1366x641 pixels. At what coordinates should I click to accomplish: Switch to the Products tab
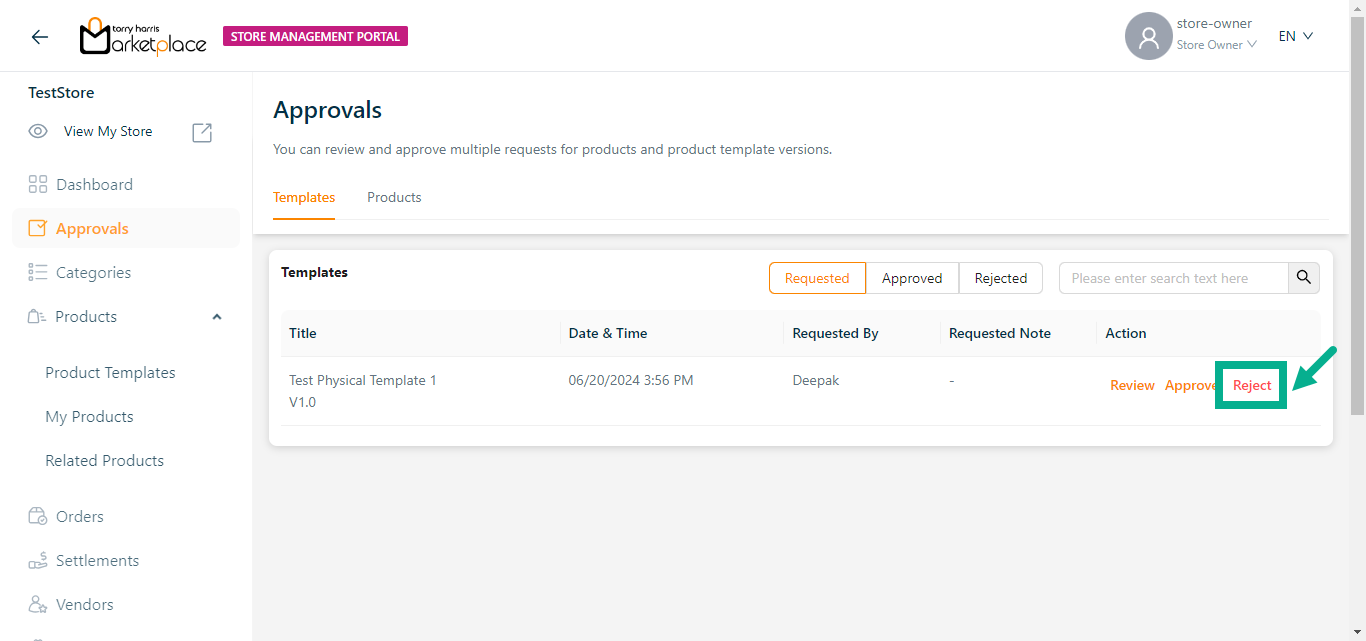coord(394,197)
